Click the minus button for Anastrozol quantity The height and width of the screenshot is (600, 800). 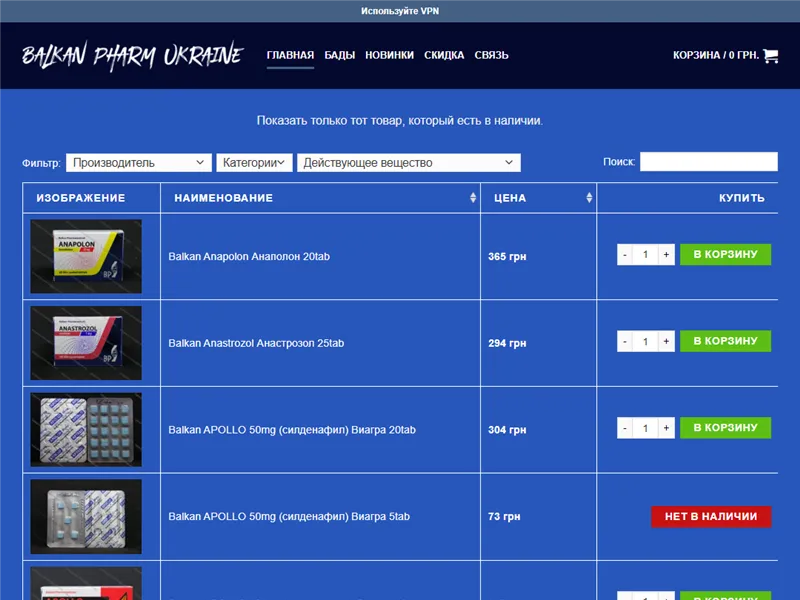pos(625,342)
